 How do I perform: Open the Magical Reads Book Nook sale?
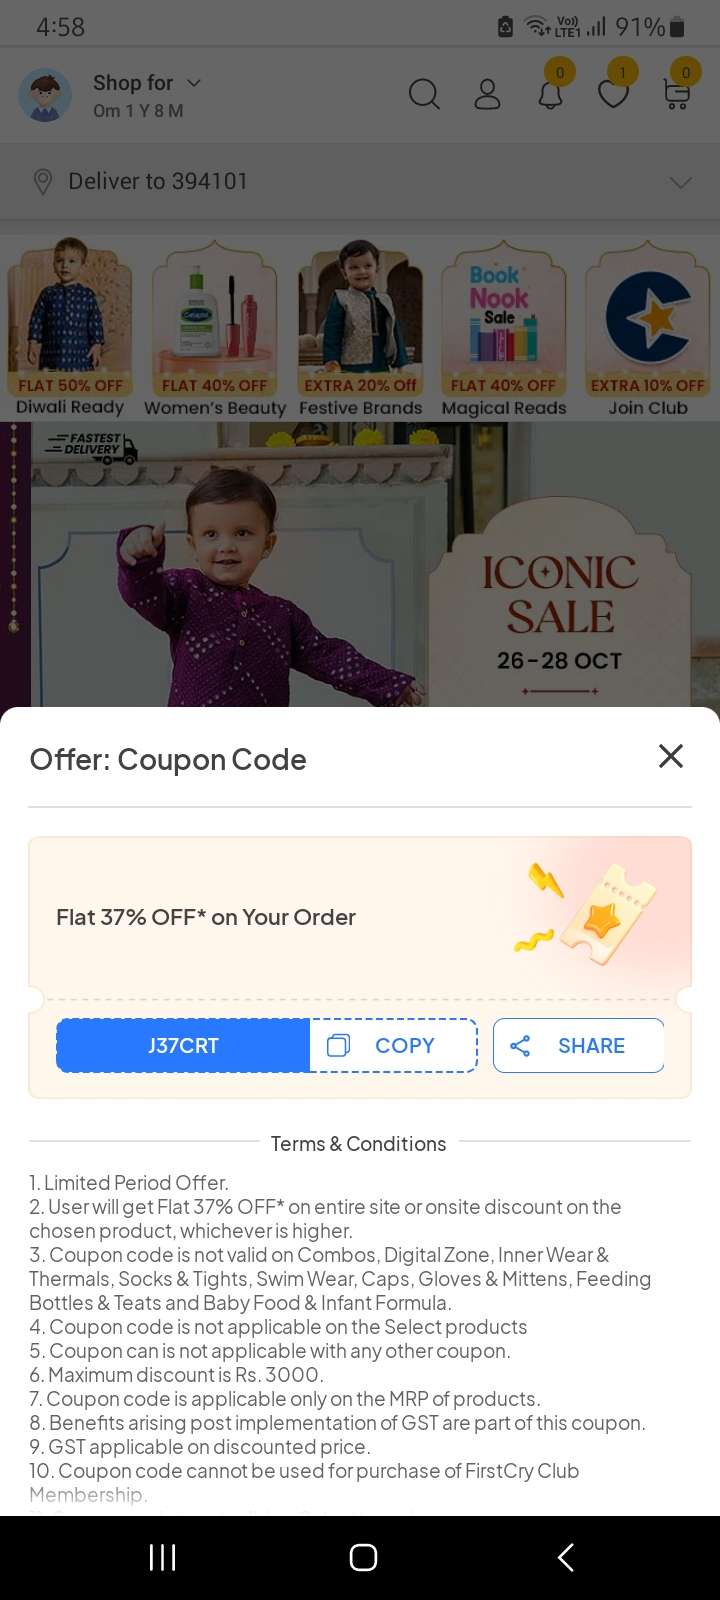click(504, 327)
